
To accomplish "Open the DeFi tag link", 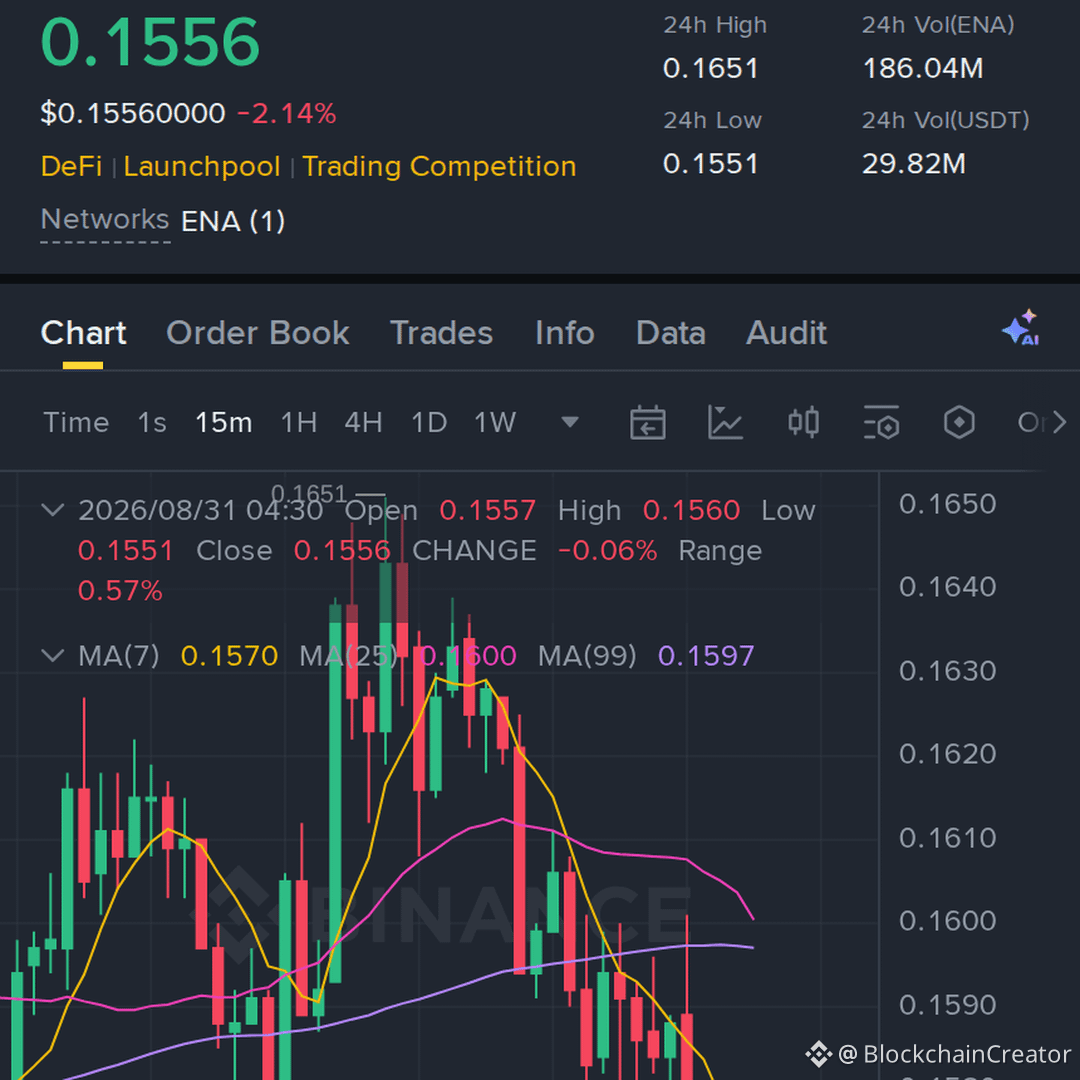I will [71, 167].
